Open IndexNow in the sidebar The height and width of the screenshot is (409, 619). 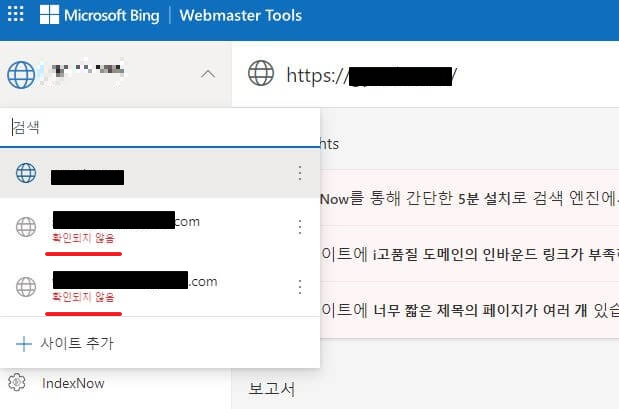(73, 383)
